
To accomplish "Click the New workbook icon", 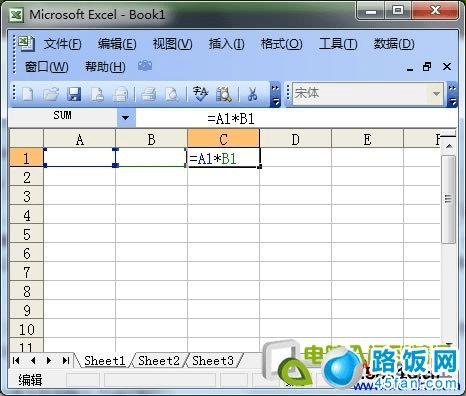I will pos(27,94).
